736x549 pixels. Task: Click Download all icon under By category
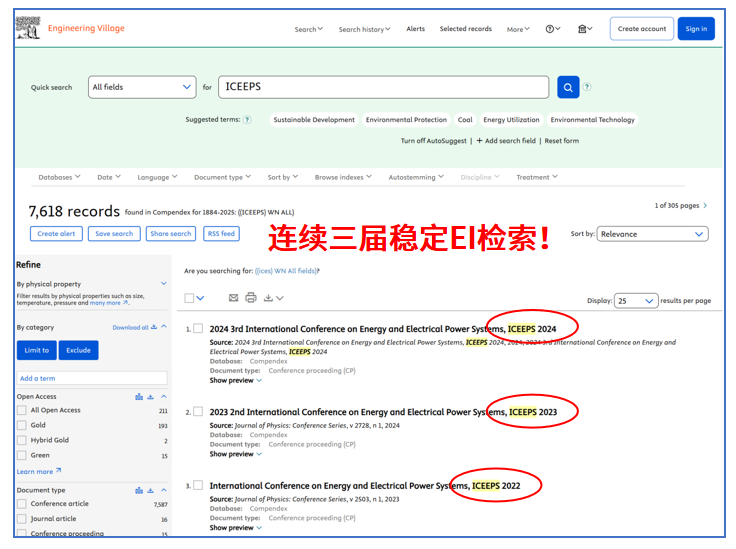[154, 327]
